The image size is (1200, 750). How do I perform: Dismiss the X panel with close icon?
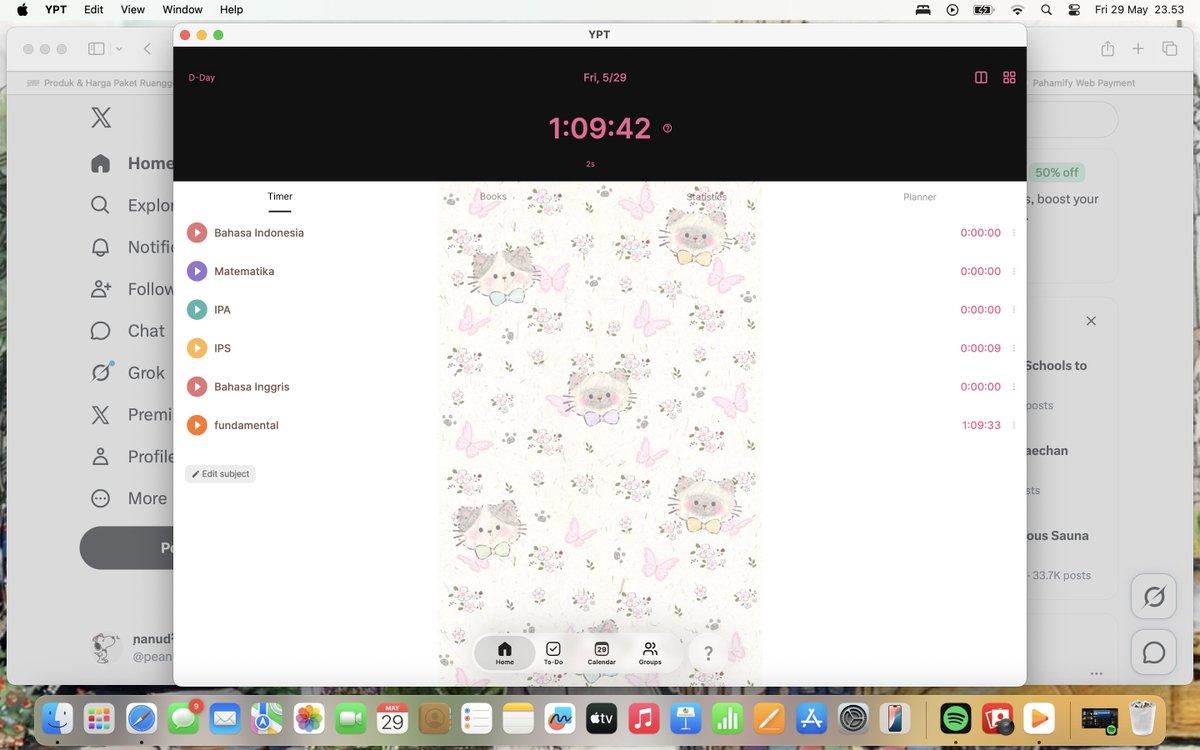pyautogui.click(x=1091, y=321)
